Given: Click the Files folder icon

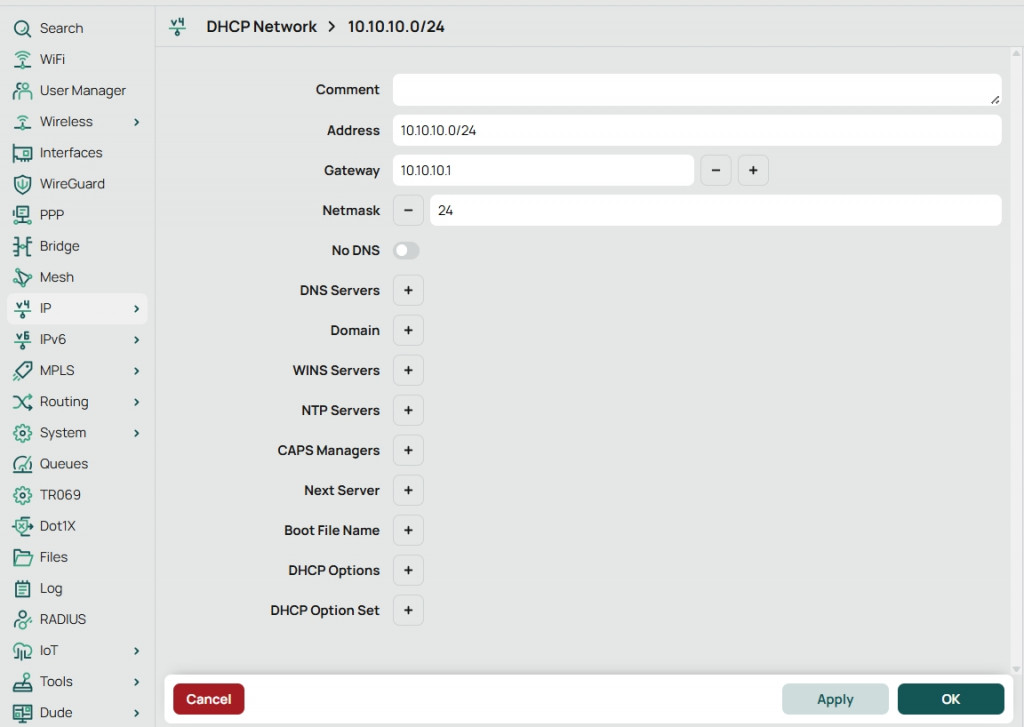Looking at the screenshot, I should tap(22, 557).
